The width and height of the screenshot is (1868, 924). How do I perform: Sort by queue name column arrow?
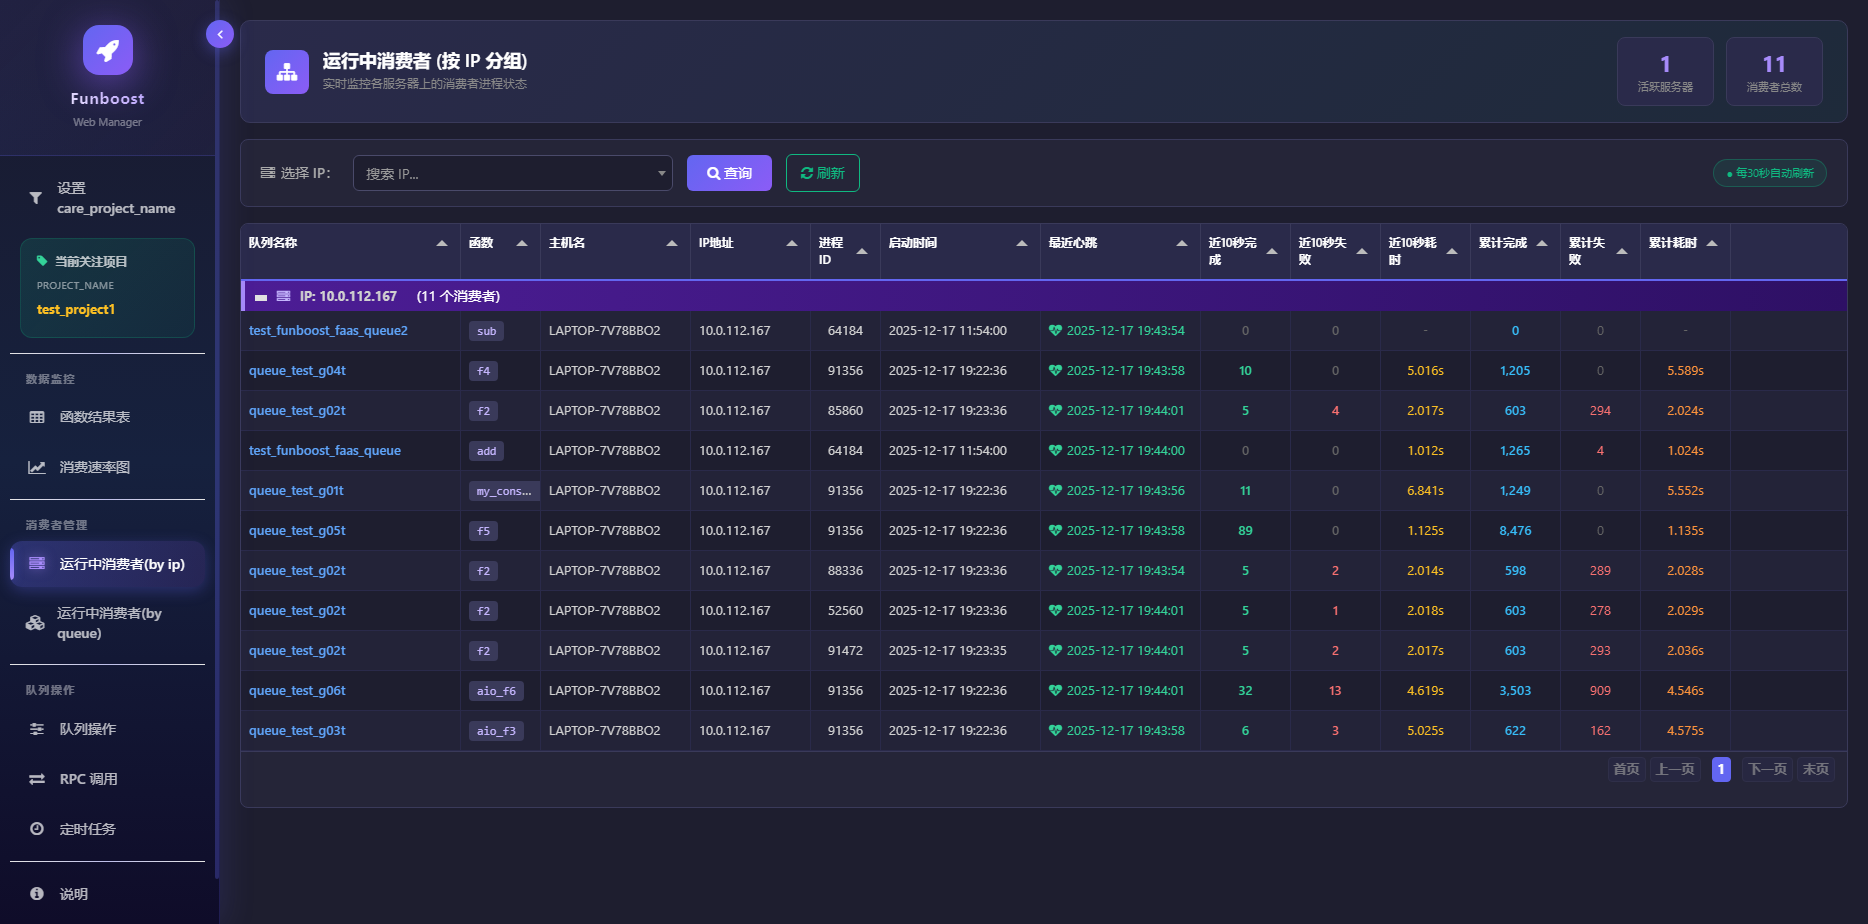pos(442,243)
